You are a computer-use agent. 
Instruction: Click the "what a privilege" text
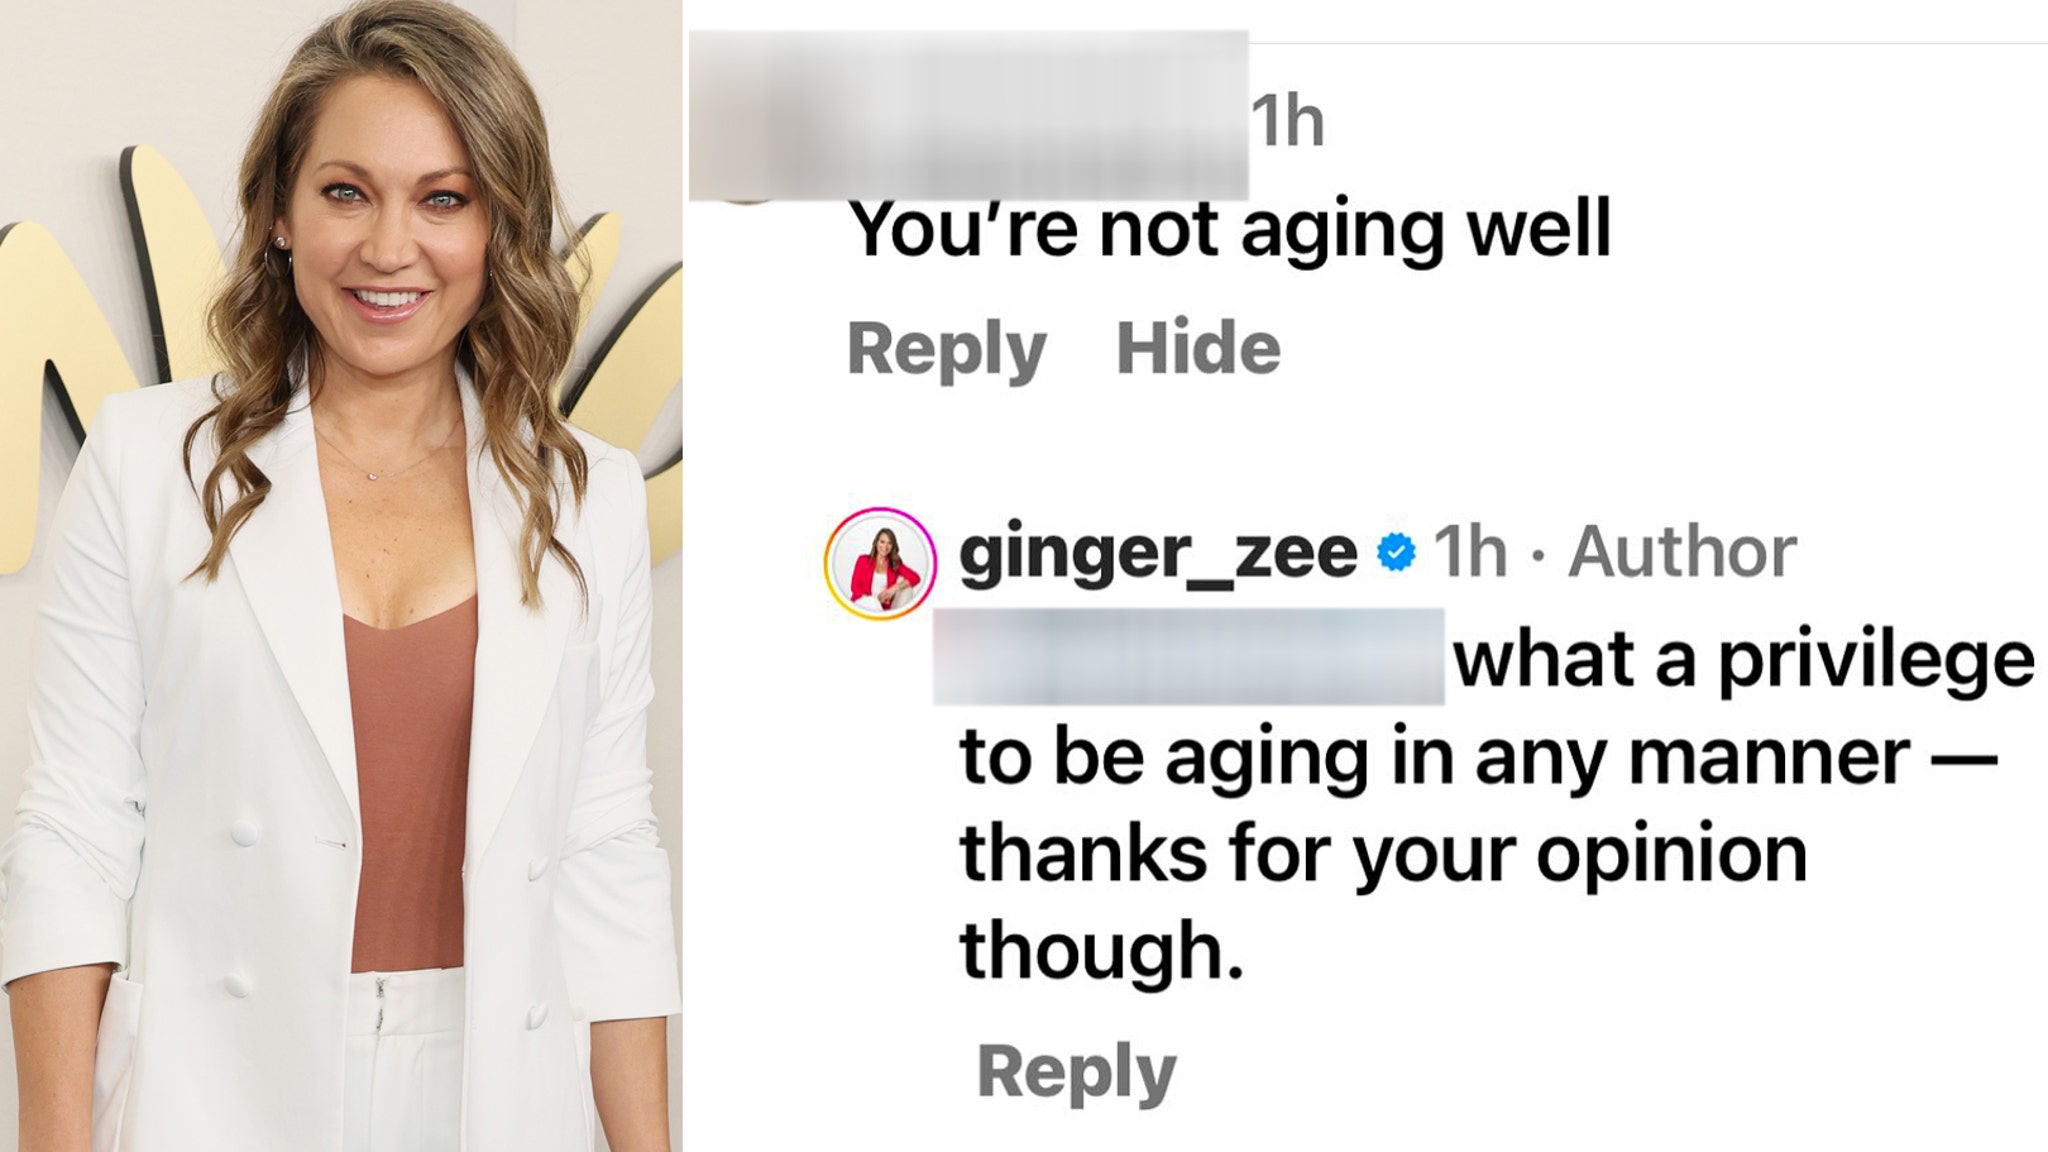click(1744, 662)
